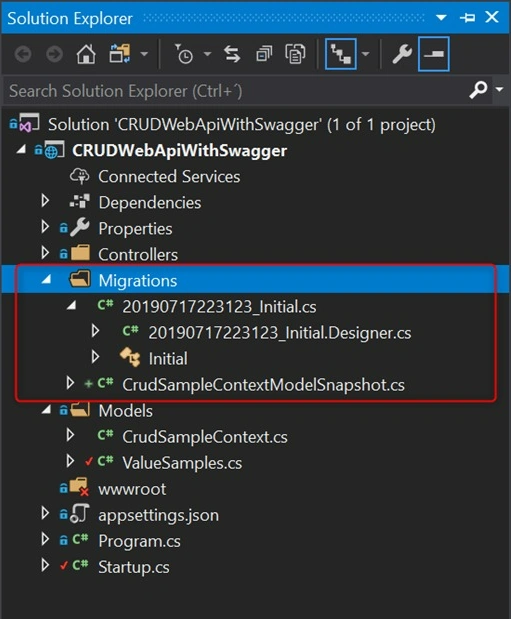The image size is (511, 619).
Task: Click the Solution node's Visual Studio icon
Action: [29, 123]
